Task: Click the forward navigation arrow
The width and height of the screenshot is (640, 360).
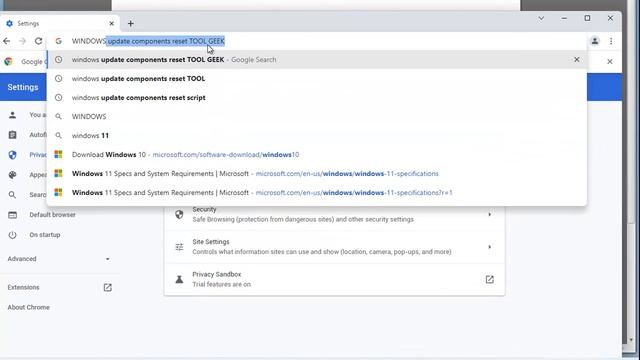Action: tap(22, 41)
